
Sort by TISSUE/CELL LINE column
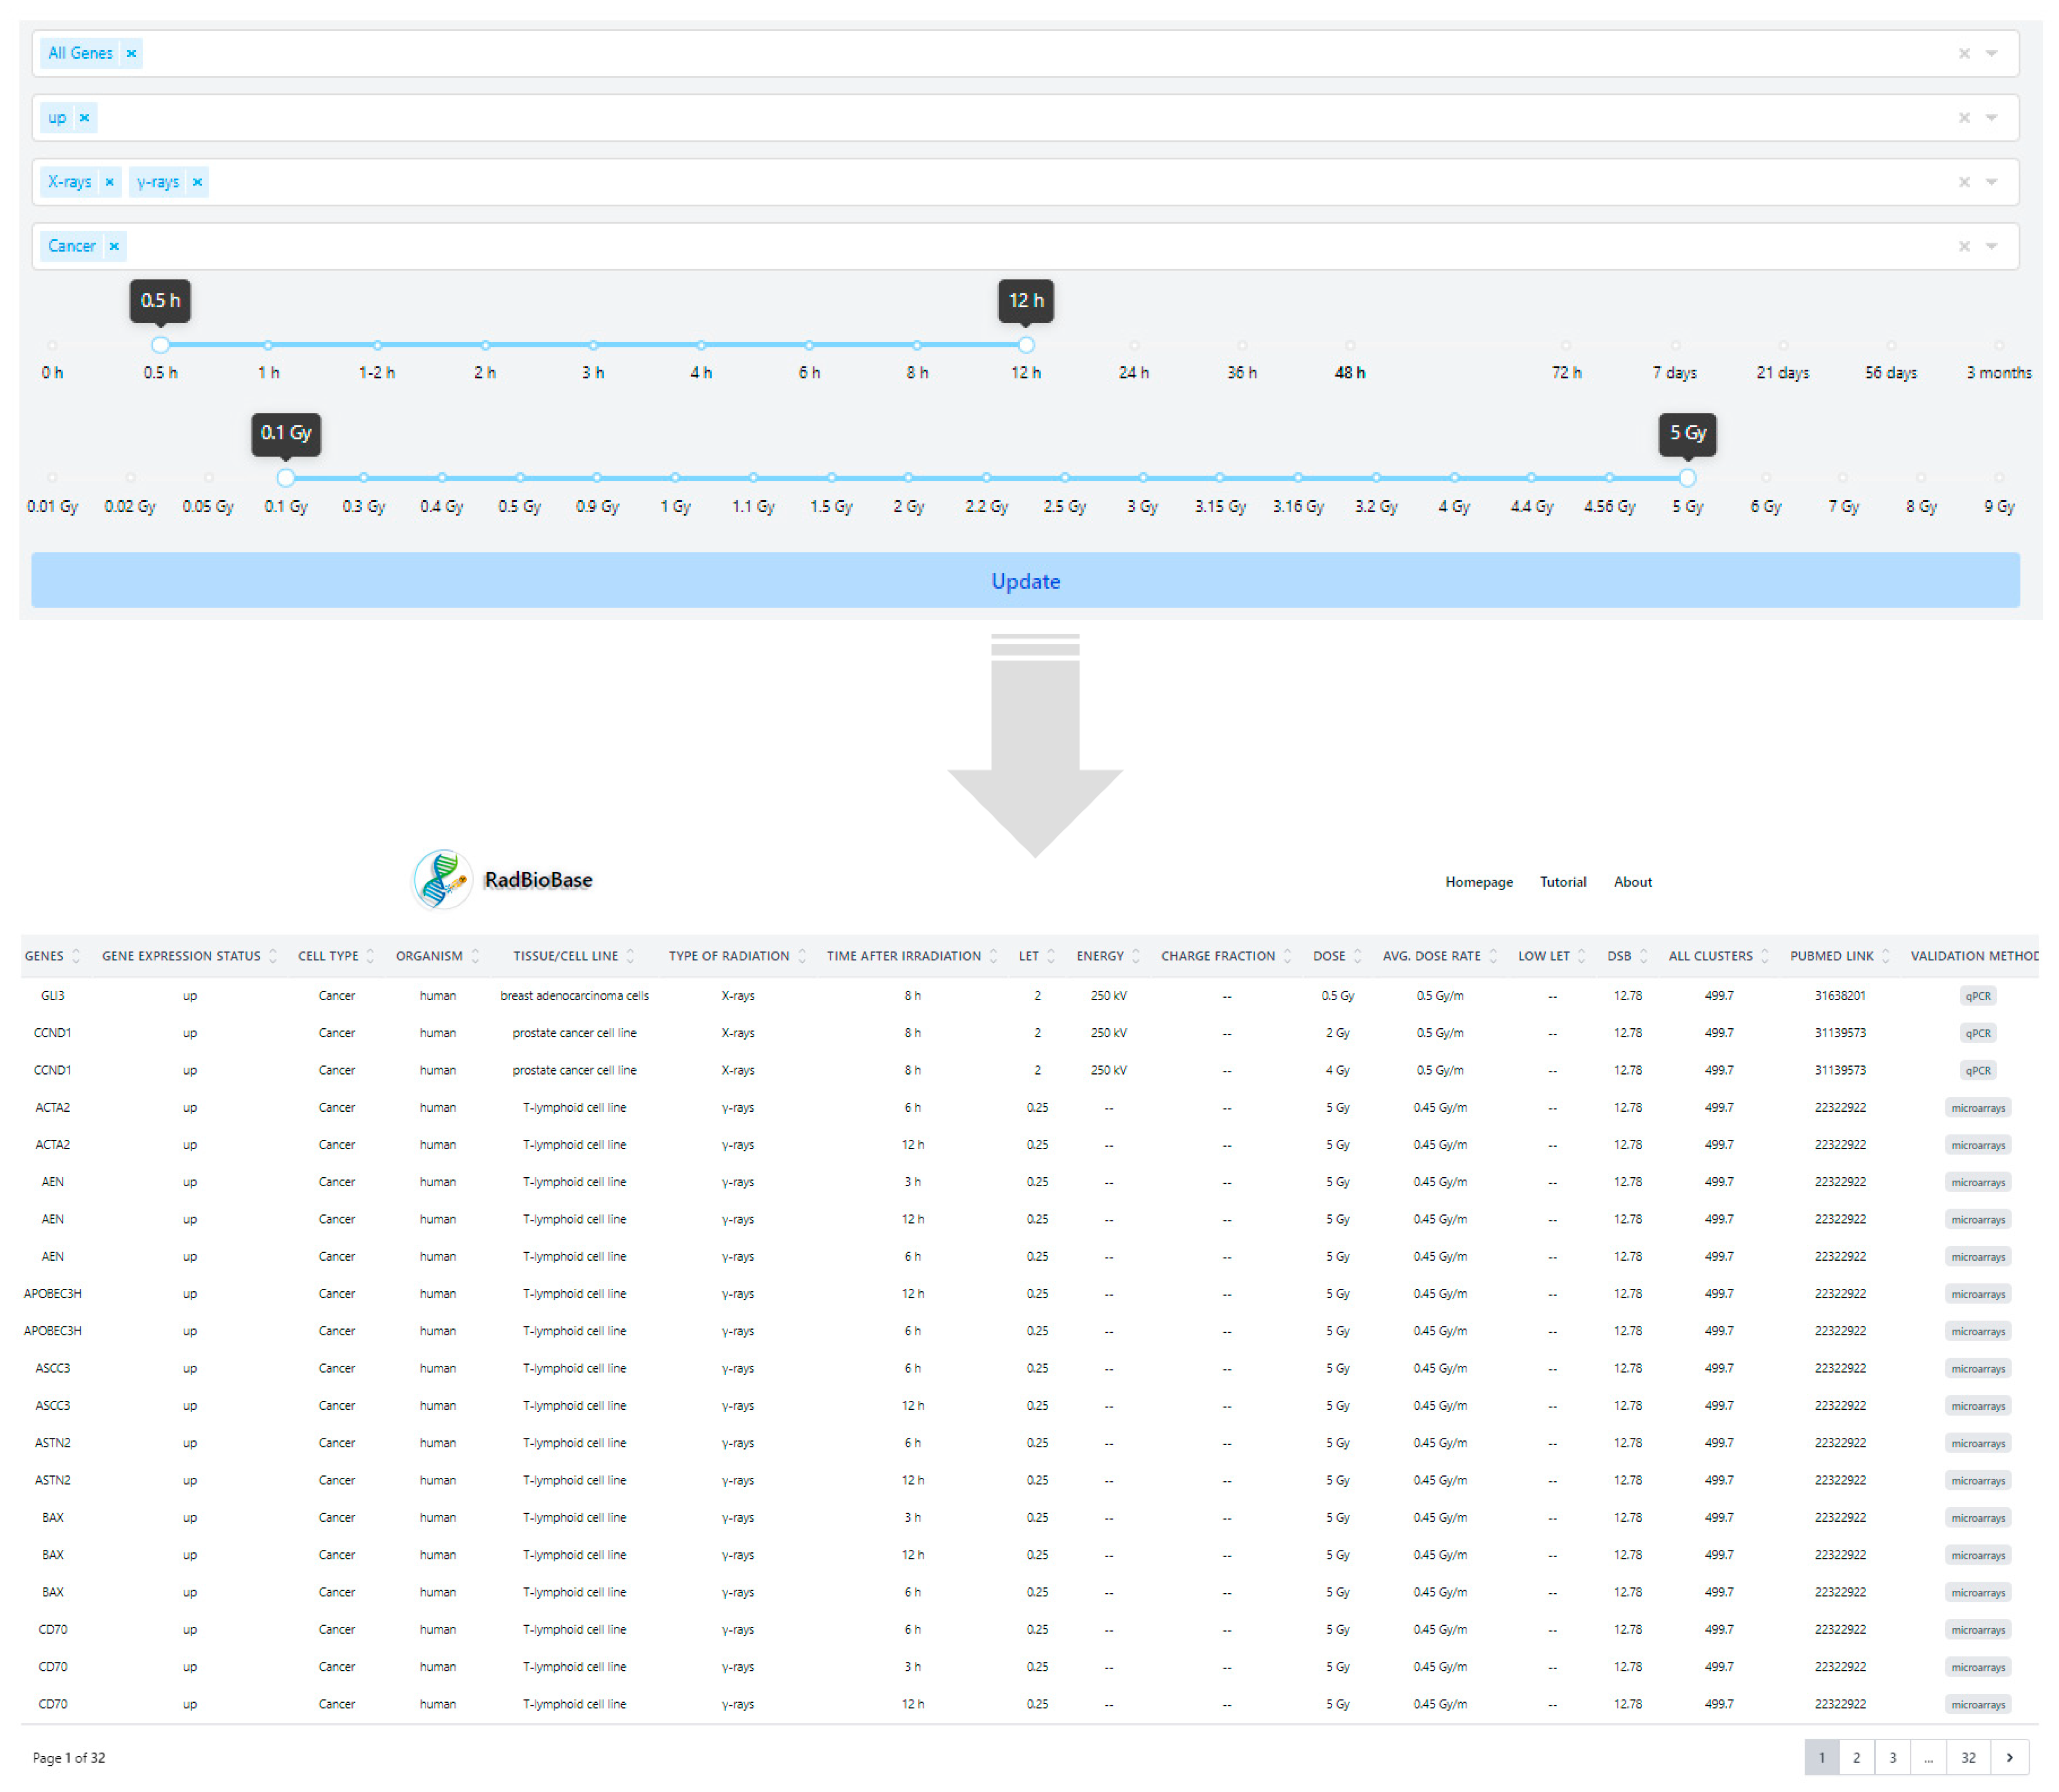click(630, 955)
